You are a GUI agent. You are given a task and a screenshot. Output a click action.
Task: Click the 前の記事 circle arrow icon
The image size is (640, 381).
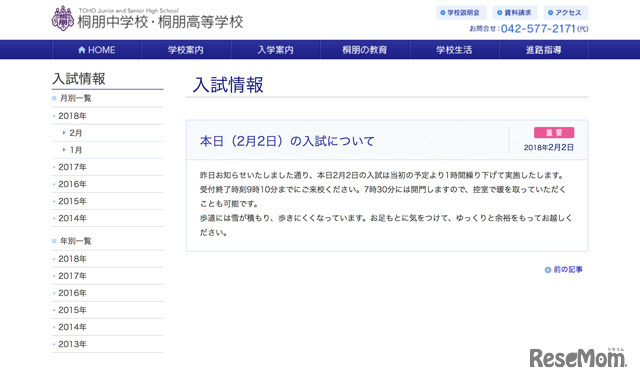pos(548,270)
